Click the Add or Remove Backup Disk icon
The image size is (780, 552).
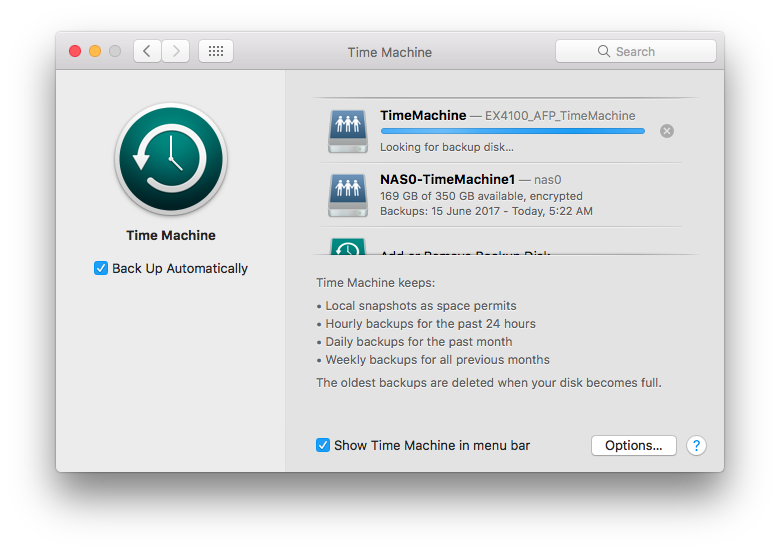pos(348,247)
